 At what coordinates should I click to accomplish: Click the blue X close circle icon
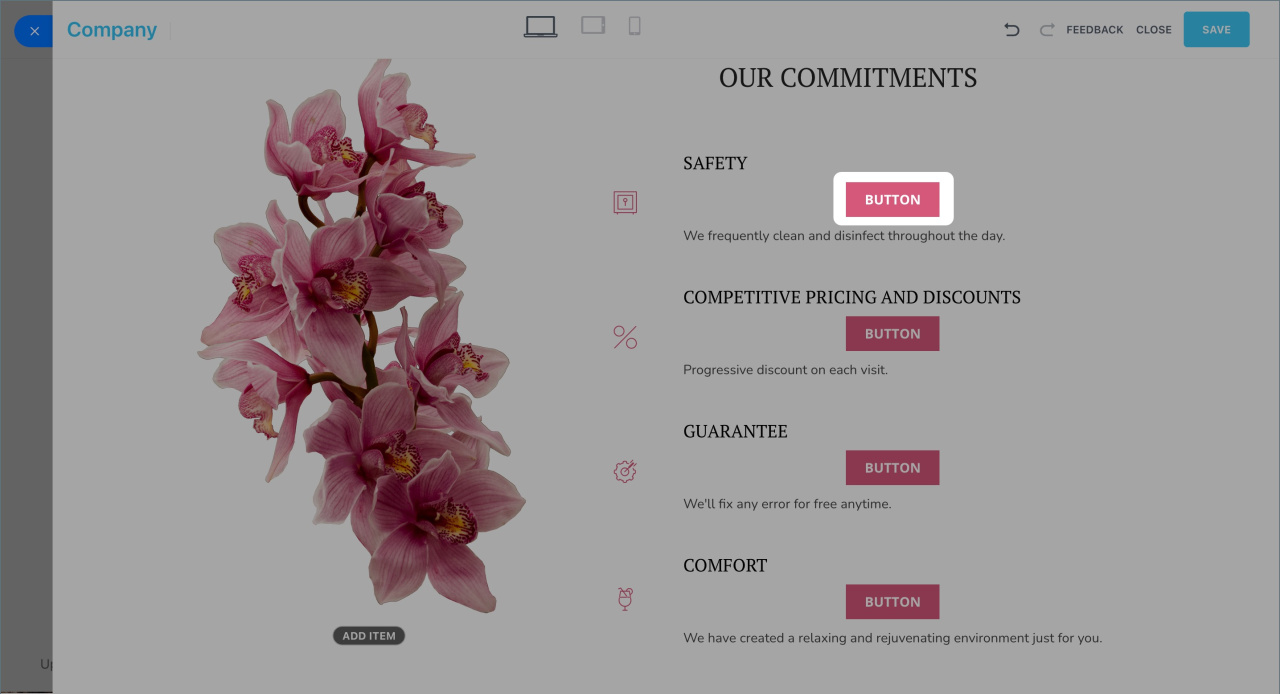click(34, 31)
